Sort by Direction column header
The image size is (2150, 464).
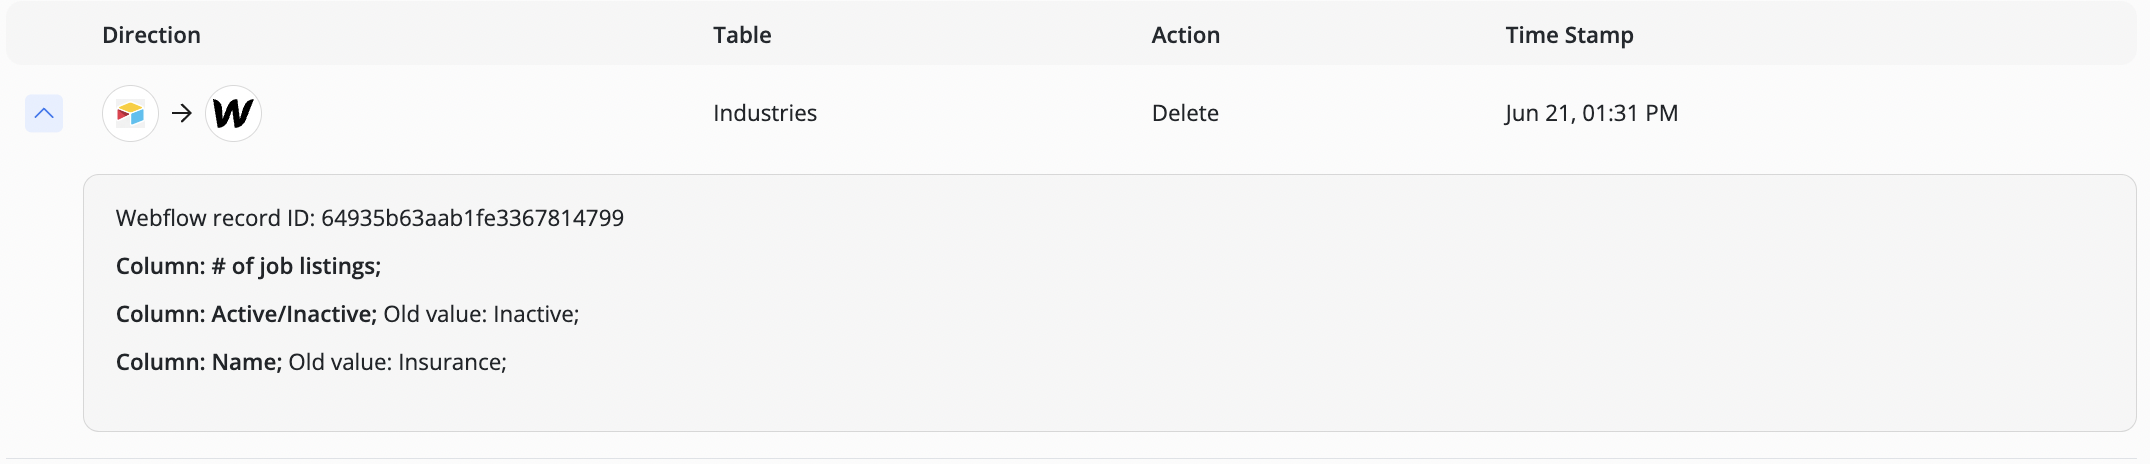(151, 35)
